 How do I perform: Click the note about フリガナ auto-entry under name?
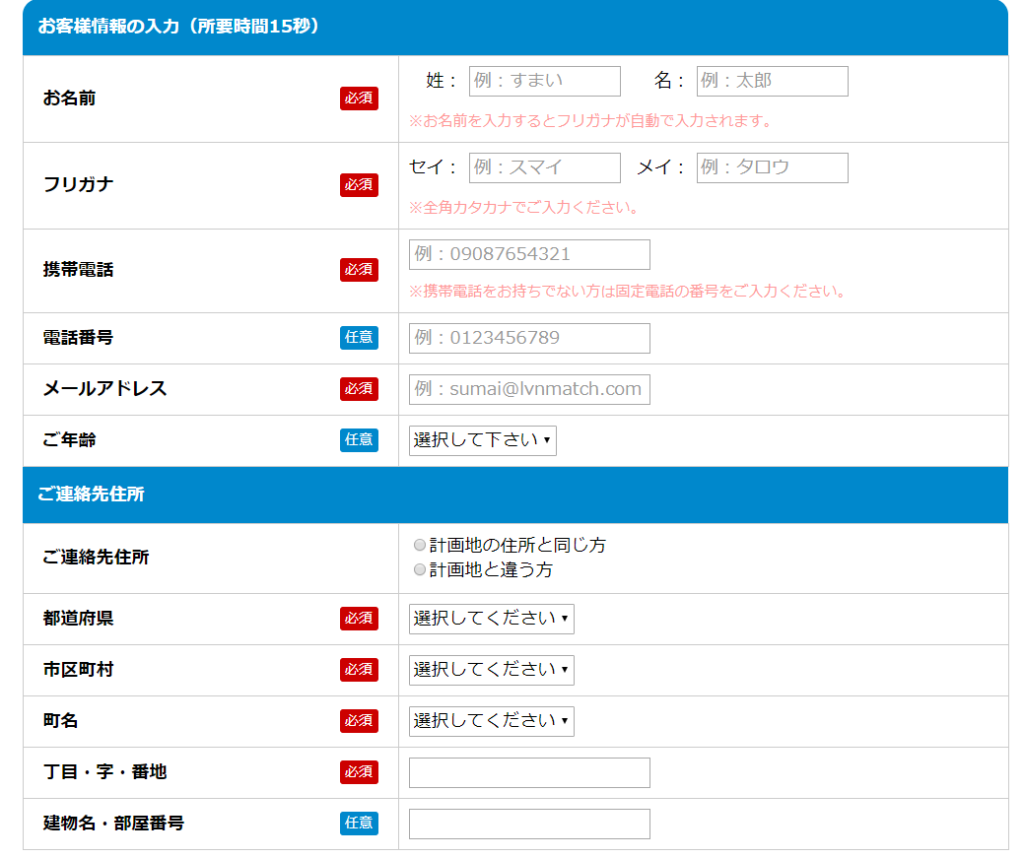[590, 121]
